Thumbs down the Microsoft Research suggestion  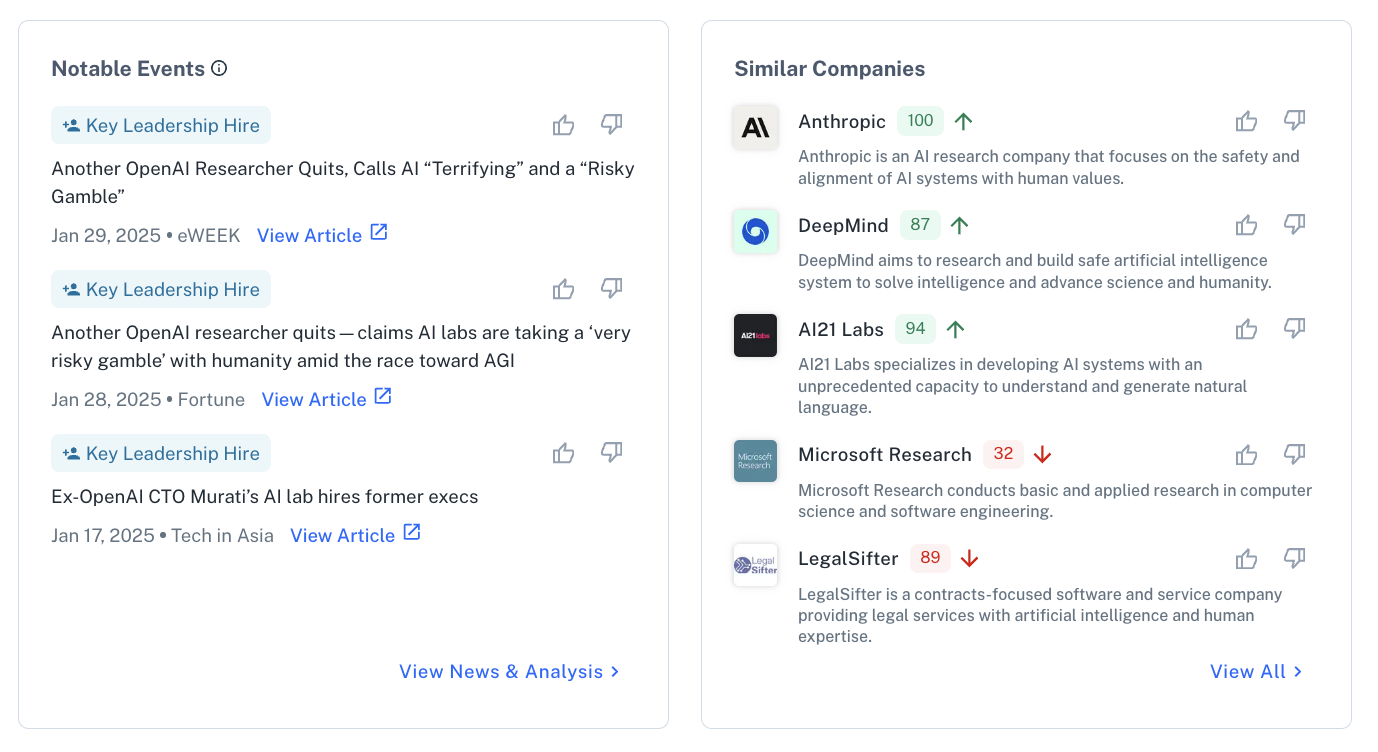tap(1294, 455)
